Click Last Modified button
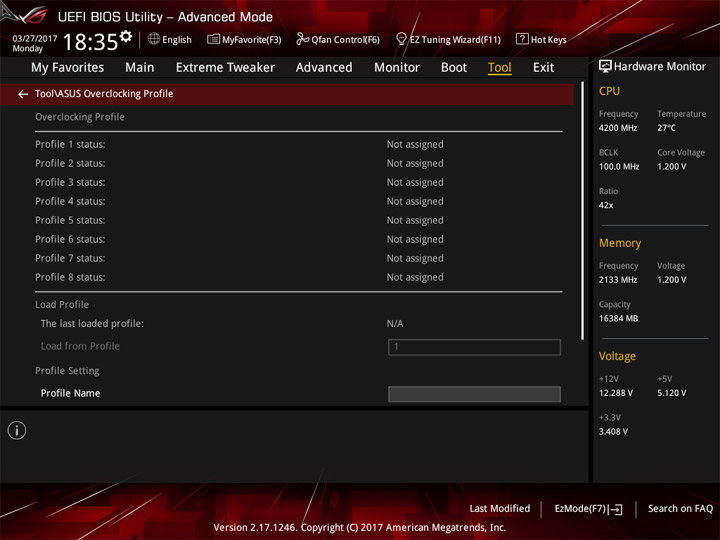720x540 pixels. [x=500, y=509]
